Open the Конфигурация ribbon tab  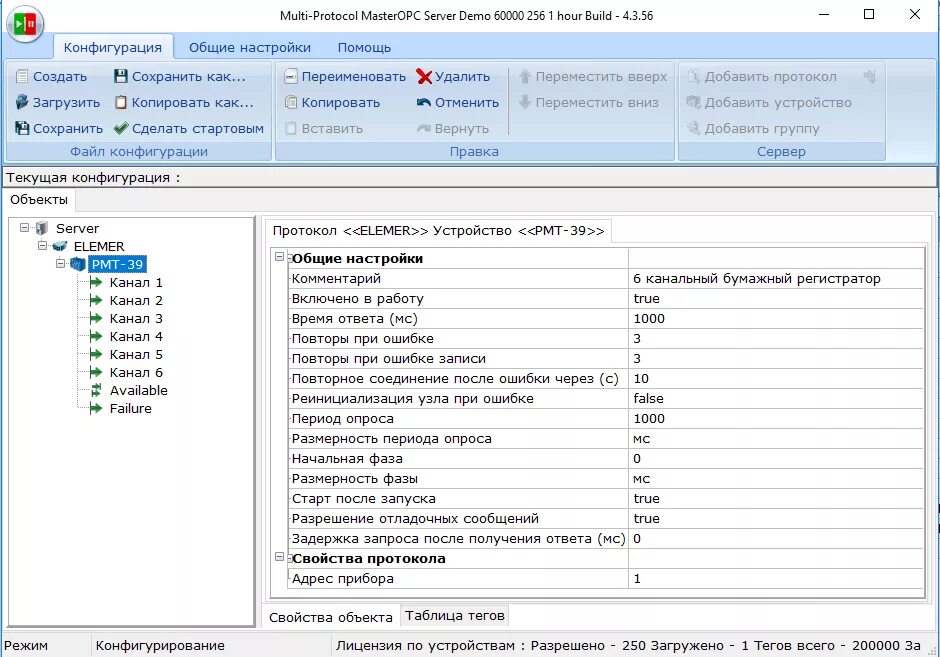pyautogui.click(x=113, y=47)
